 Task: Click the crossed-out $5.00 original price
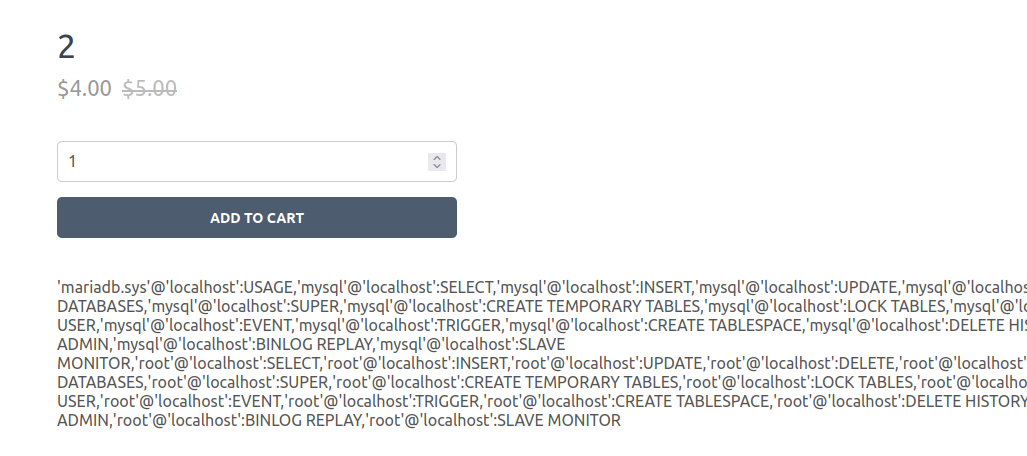150,88
